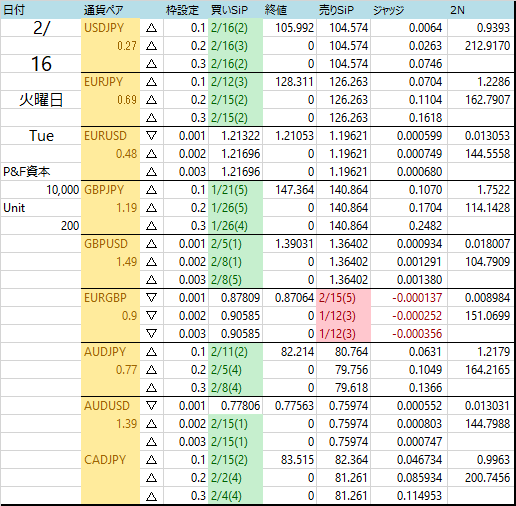Select the AUDJPY currency pair cell

(110, 352)
